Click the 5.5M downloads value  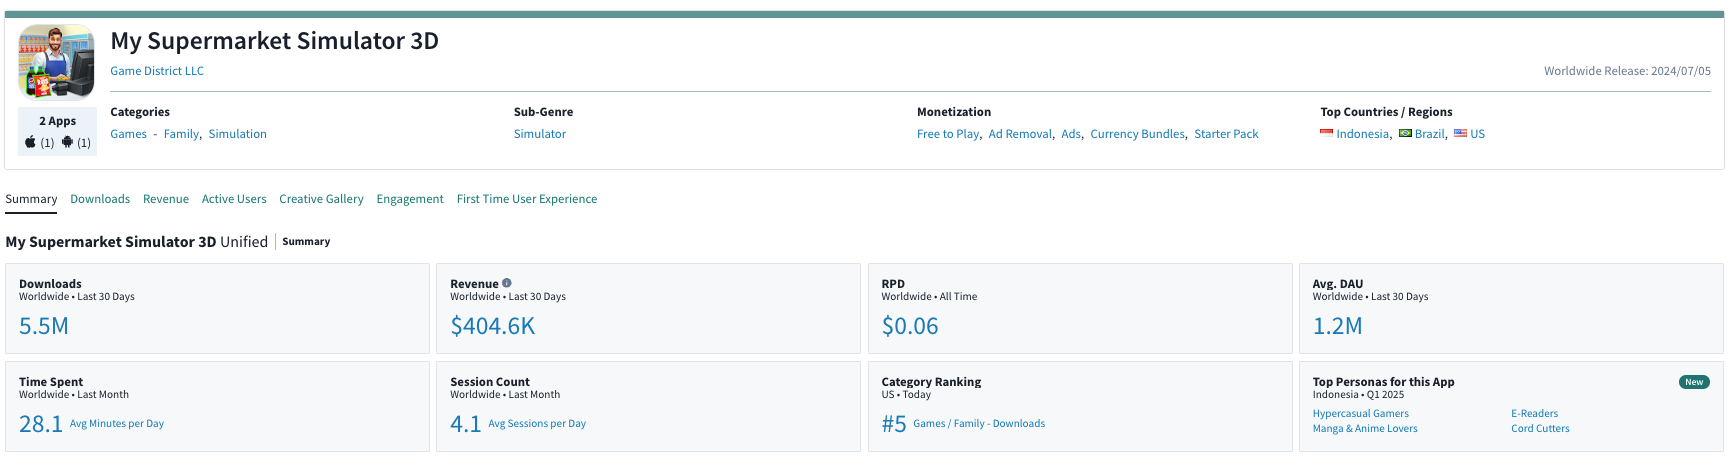tap(44, 326)
